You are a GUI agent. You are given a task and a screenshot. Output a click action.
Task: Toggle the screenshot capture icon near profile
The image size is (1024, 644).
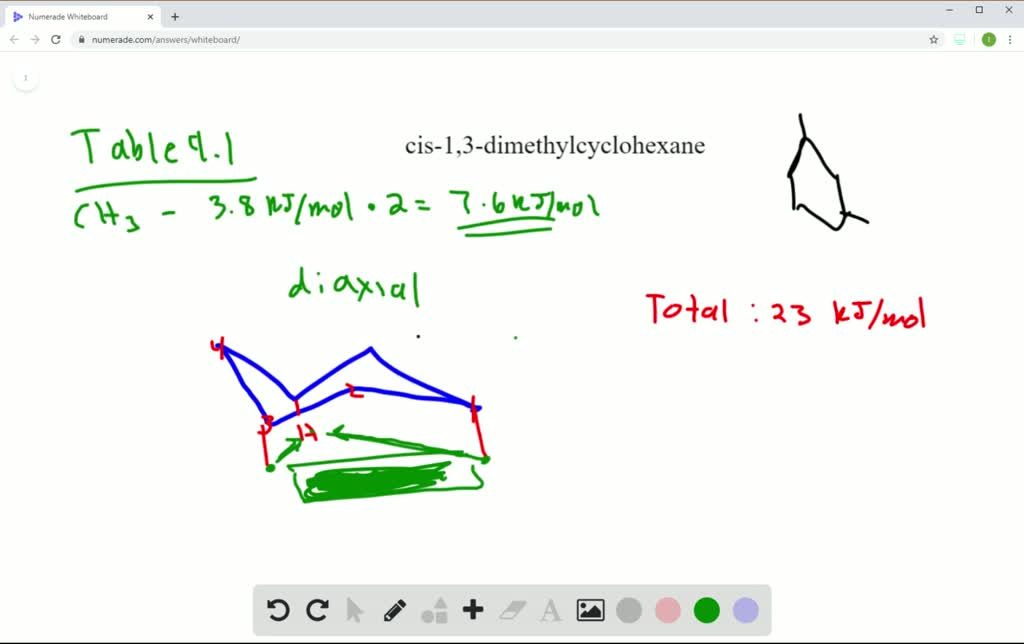tap(959, 39)
